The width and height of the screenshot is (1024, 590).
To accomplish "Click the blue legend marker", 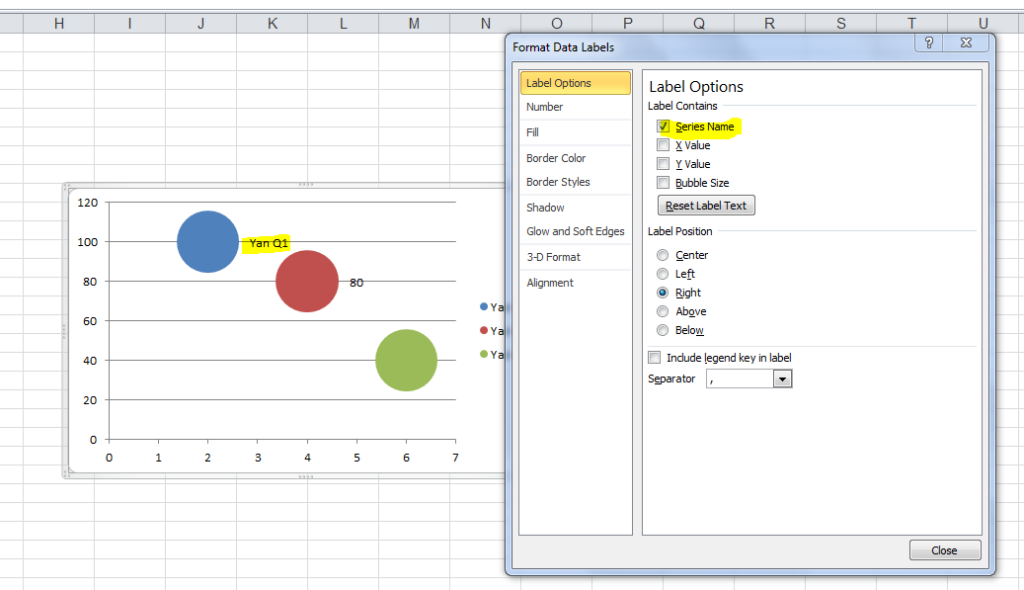I will 484,306.
